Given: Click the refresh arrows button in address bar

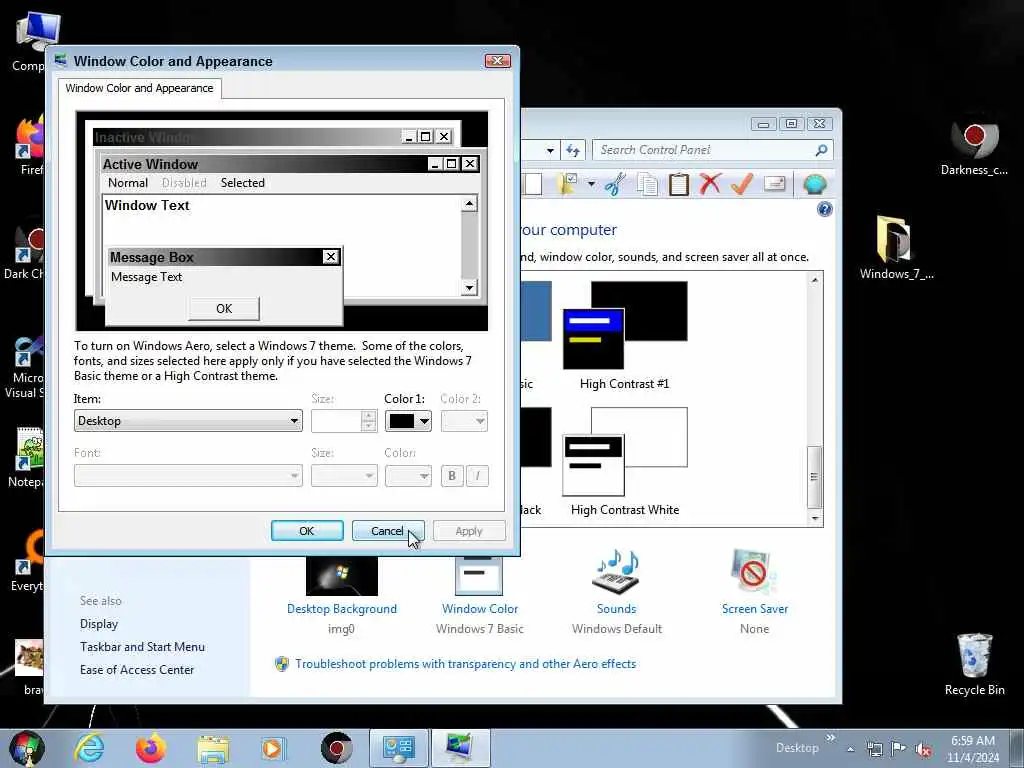Looking at the screenshot, I should click(573, 150).
